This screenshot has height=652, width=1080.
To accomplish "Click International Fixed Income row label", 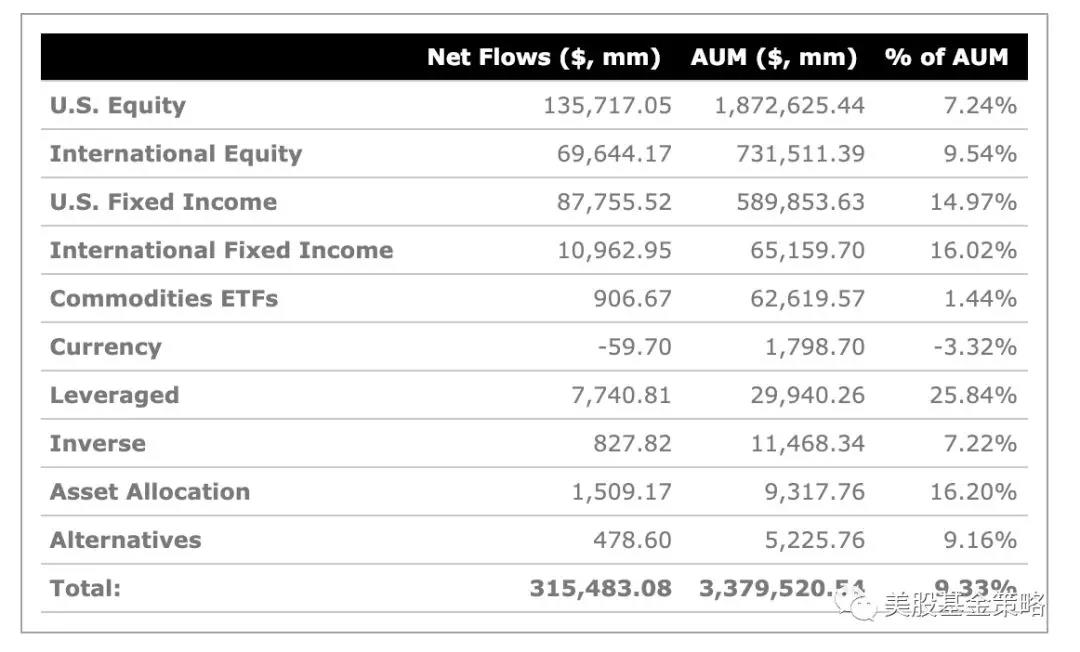I will pos(221,250).
